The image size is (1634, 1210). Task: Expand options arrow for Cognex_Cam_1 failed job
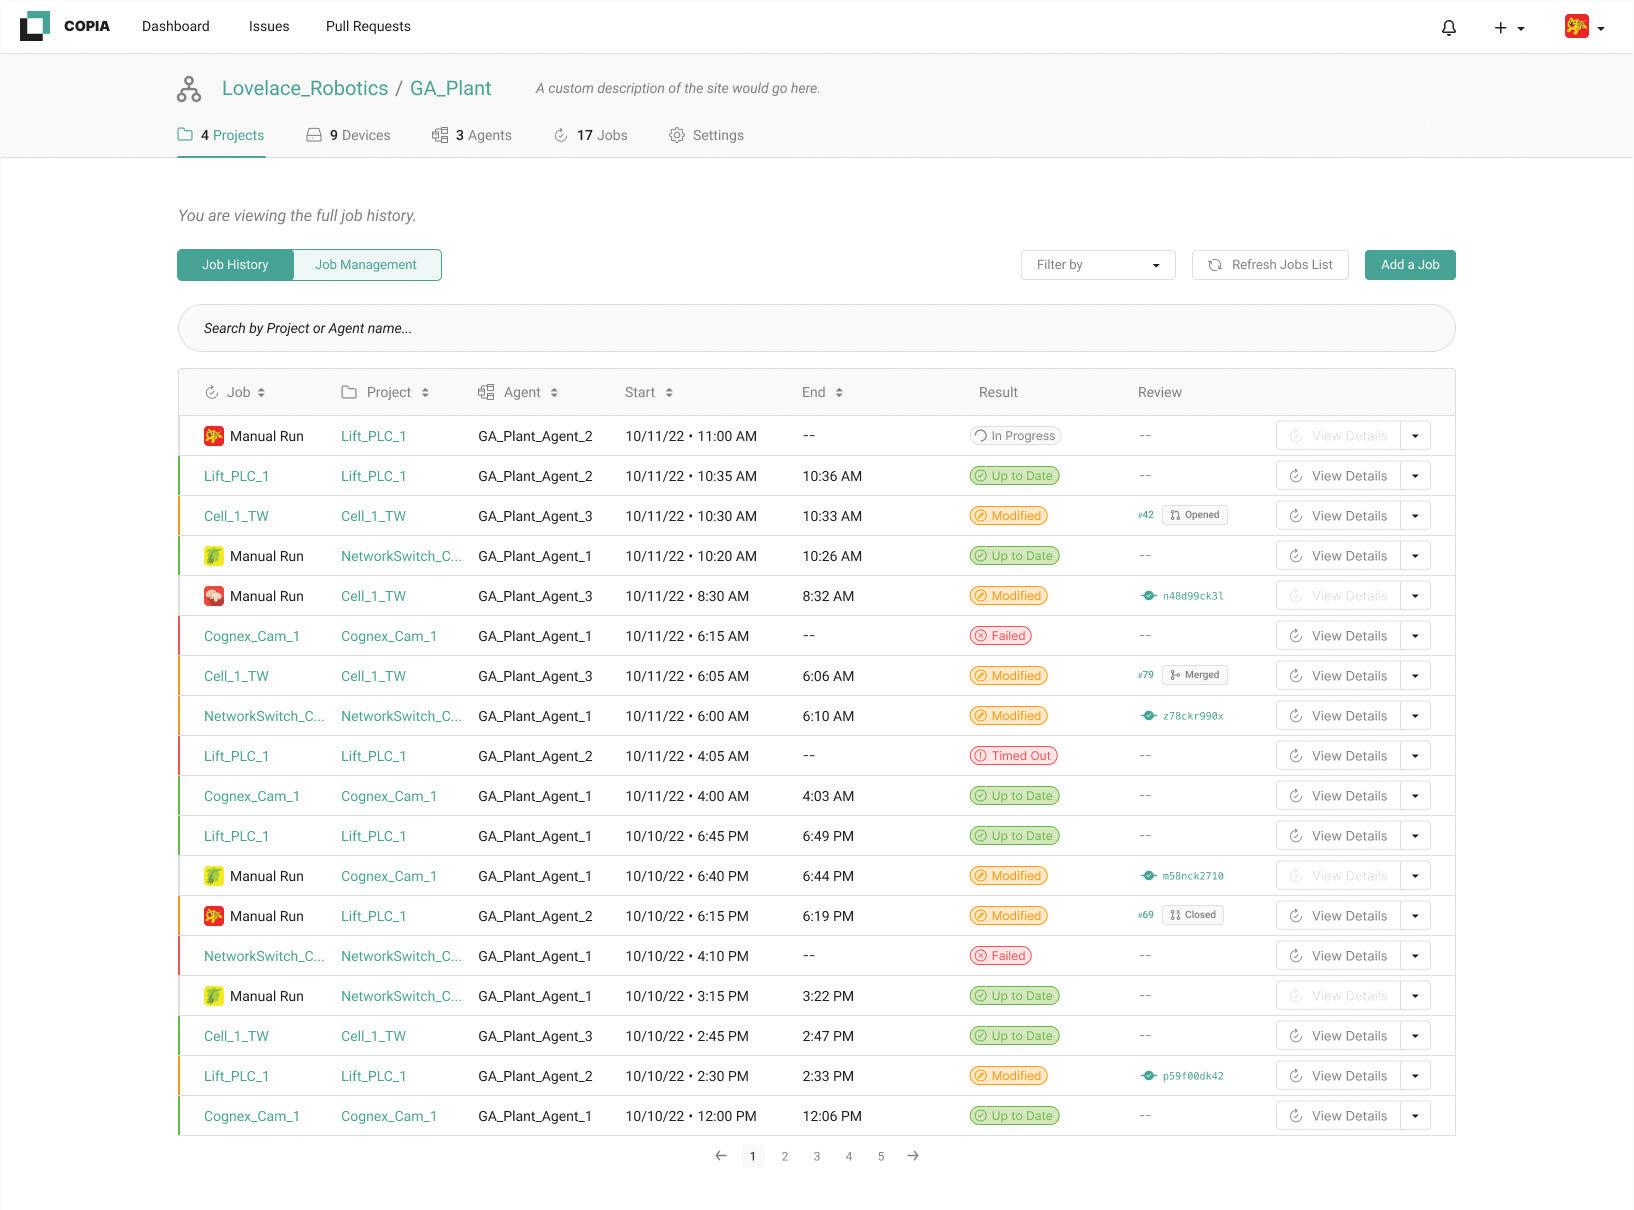pos(1415,636)
